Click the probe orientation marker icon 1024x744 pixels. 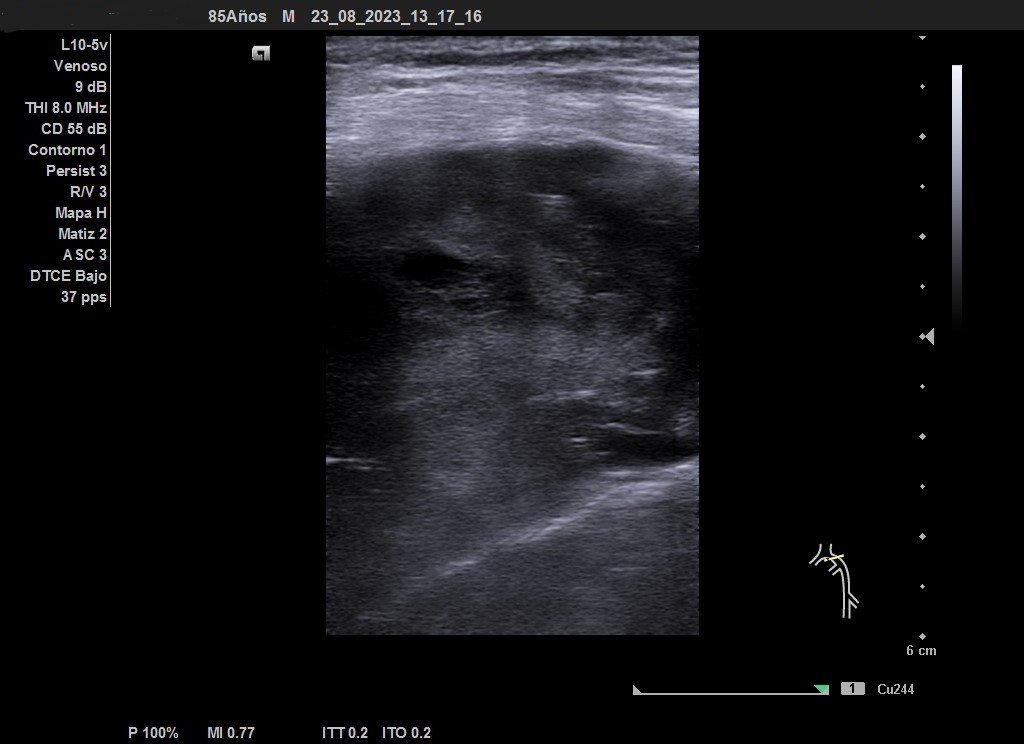[261, 54]
